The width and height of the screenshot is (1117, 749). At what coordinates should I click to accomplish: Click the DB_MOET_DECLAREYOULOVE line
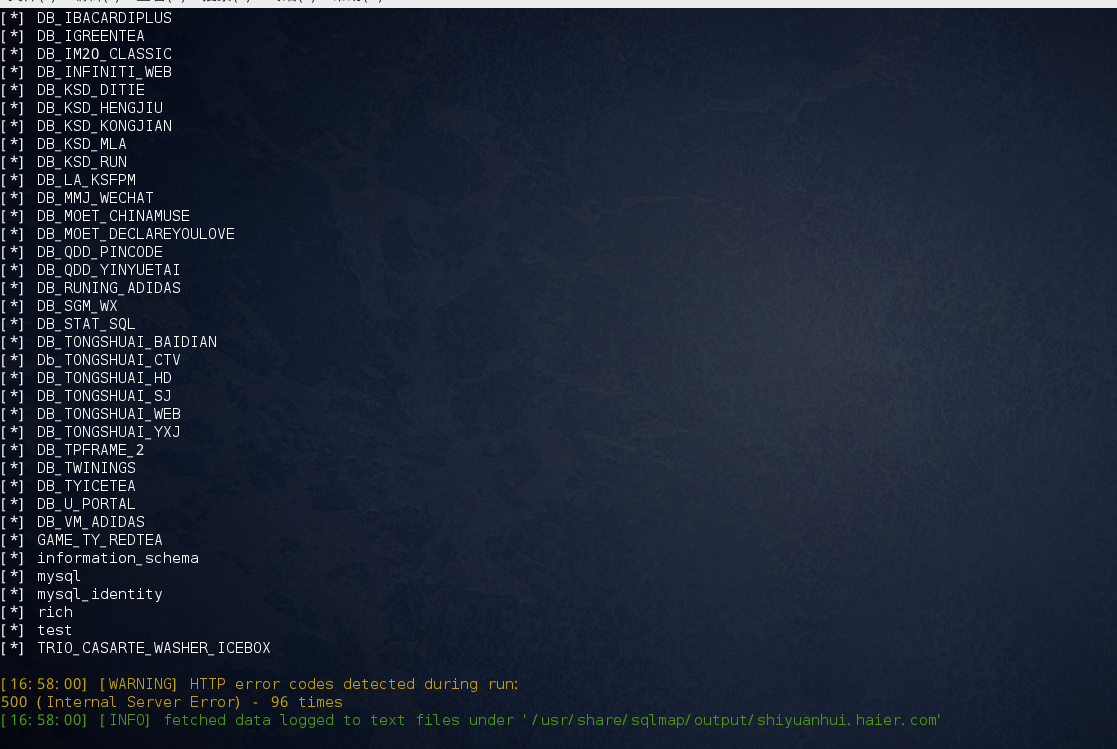click(x=135, y=234)
